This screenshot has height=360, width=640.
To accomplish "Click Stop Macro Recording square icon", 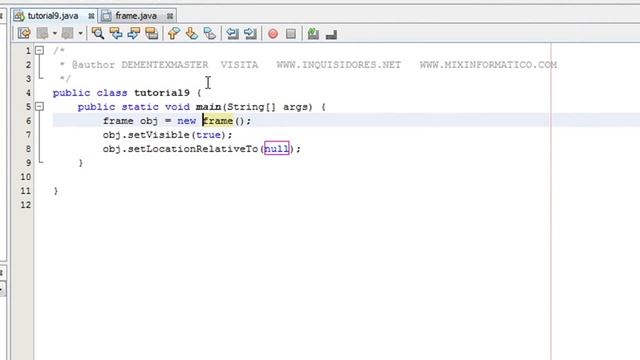I will point(291,33).
